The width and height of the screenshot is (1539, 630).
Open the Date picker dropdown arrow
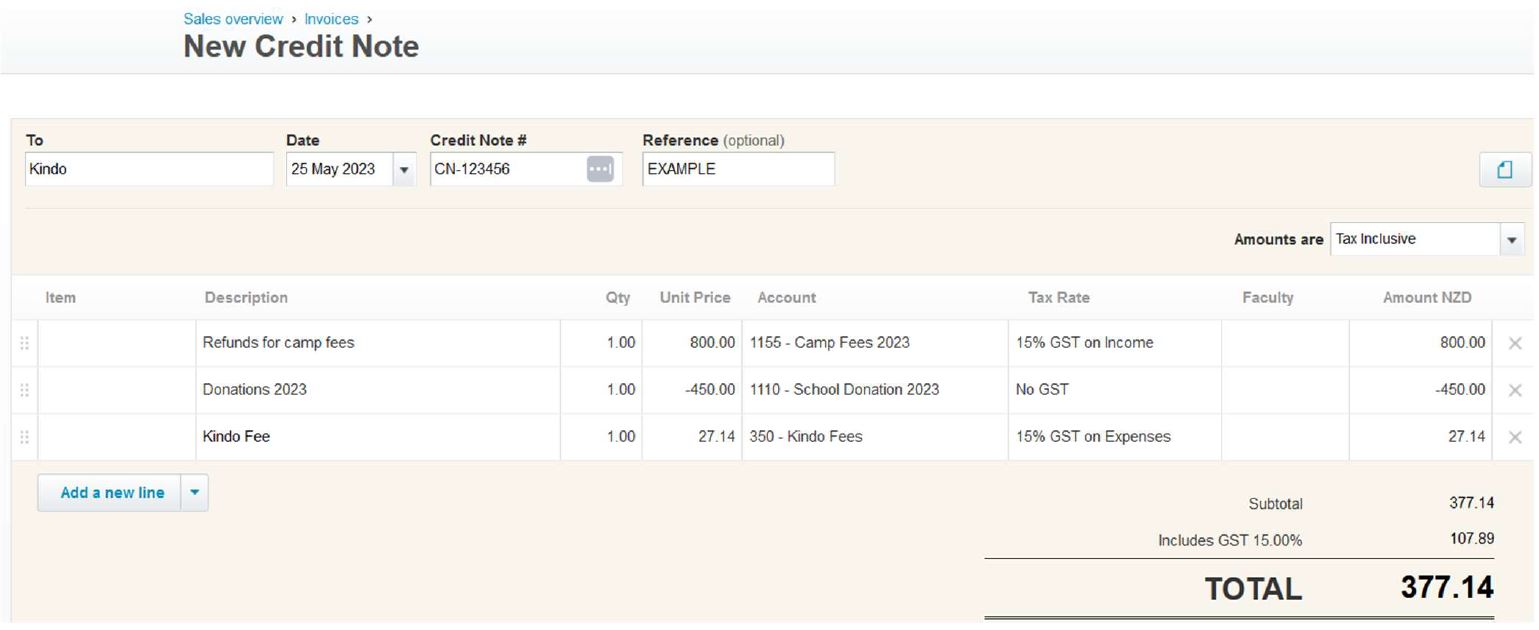click(404, 170)
